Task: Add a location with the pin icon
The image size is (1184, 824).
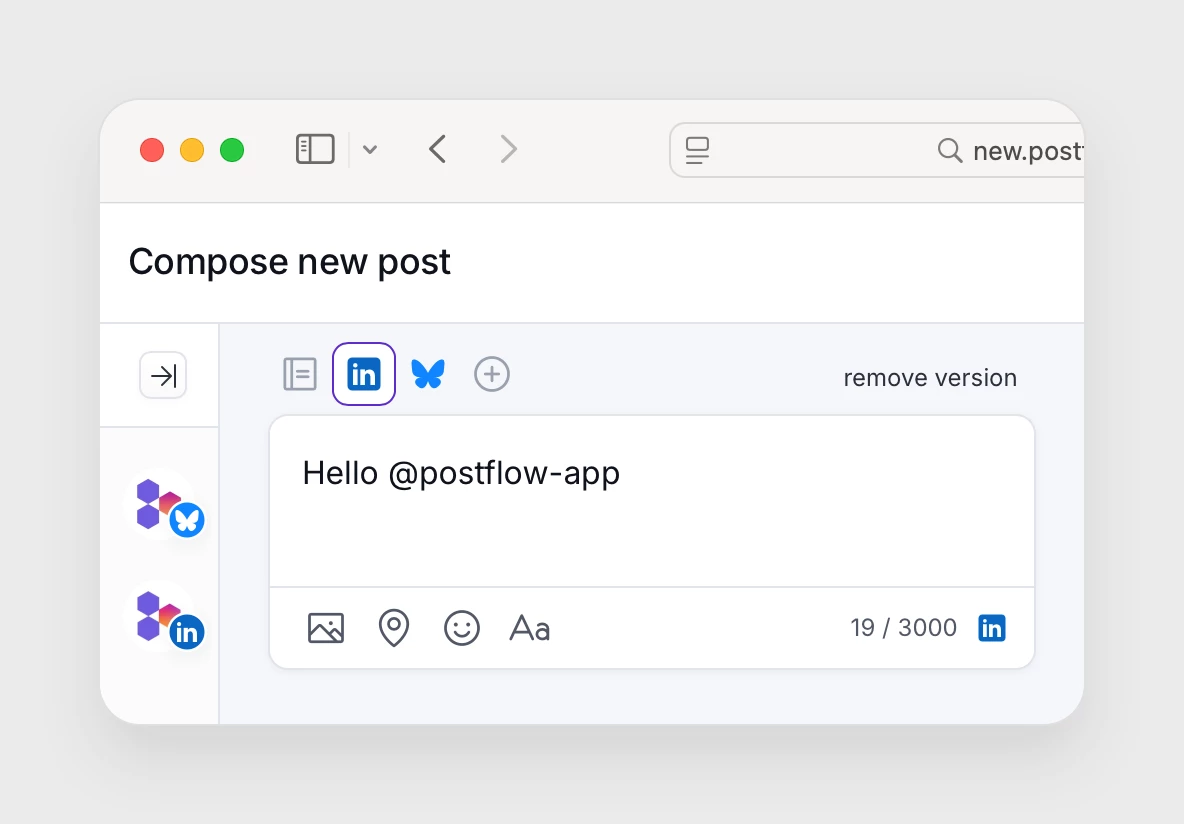Action: click(394, 628)
